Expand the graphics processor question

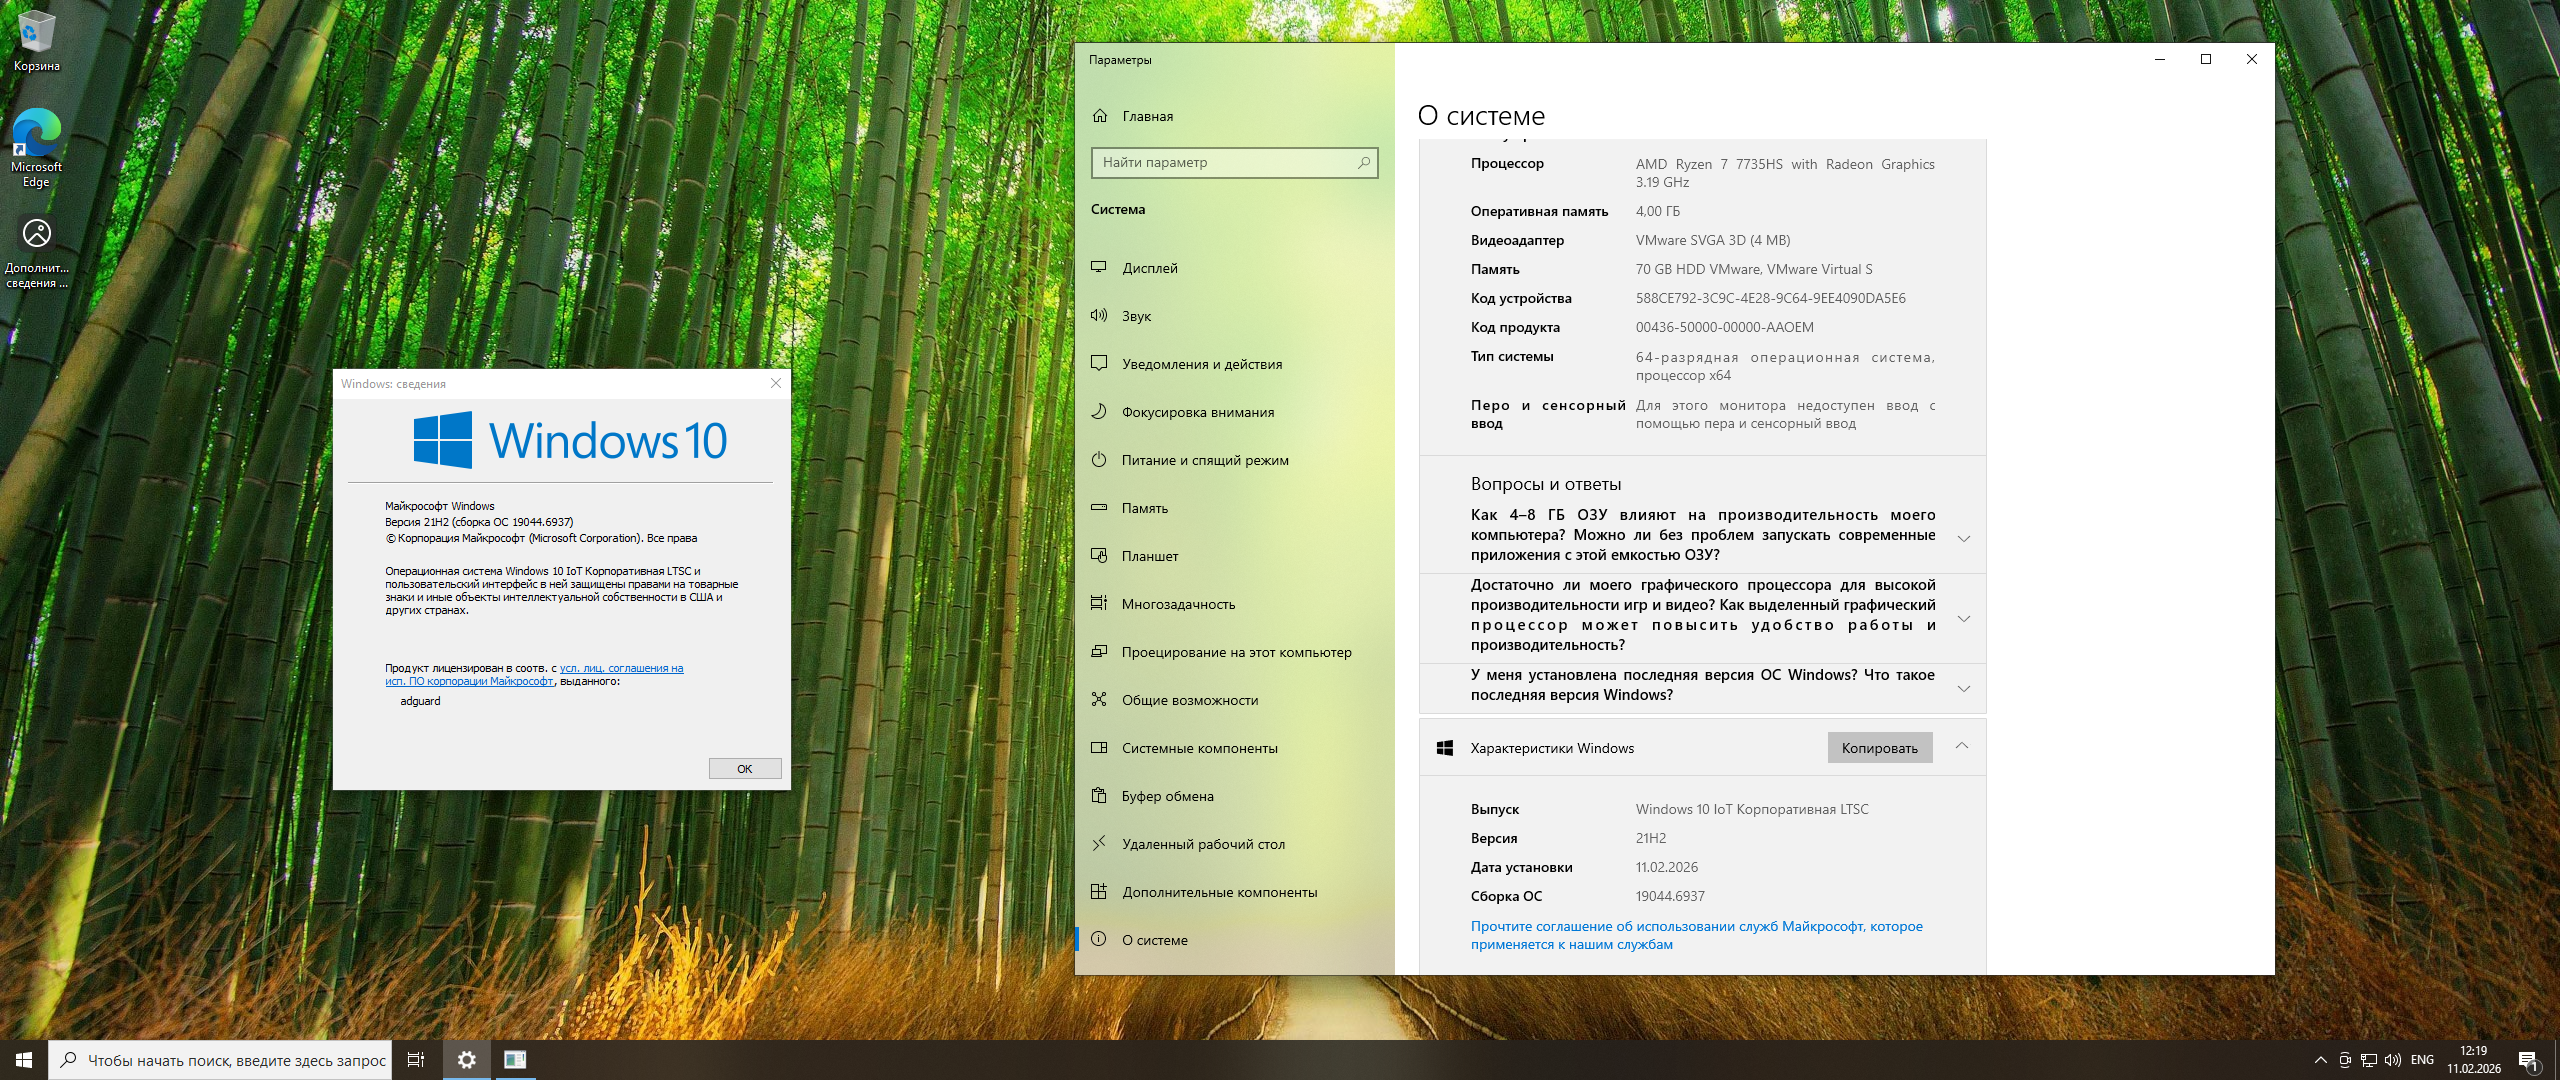pos(1963,619)
